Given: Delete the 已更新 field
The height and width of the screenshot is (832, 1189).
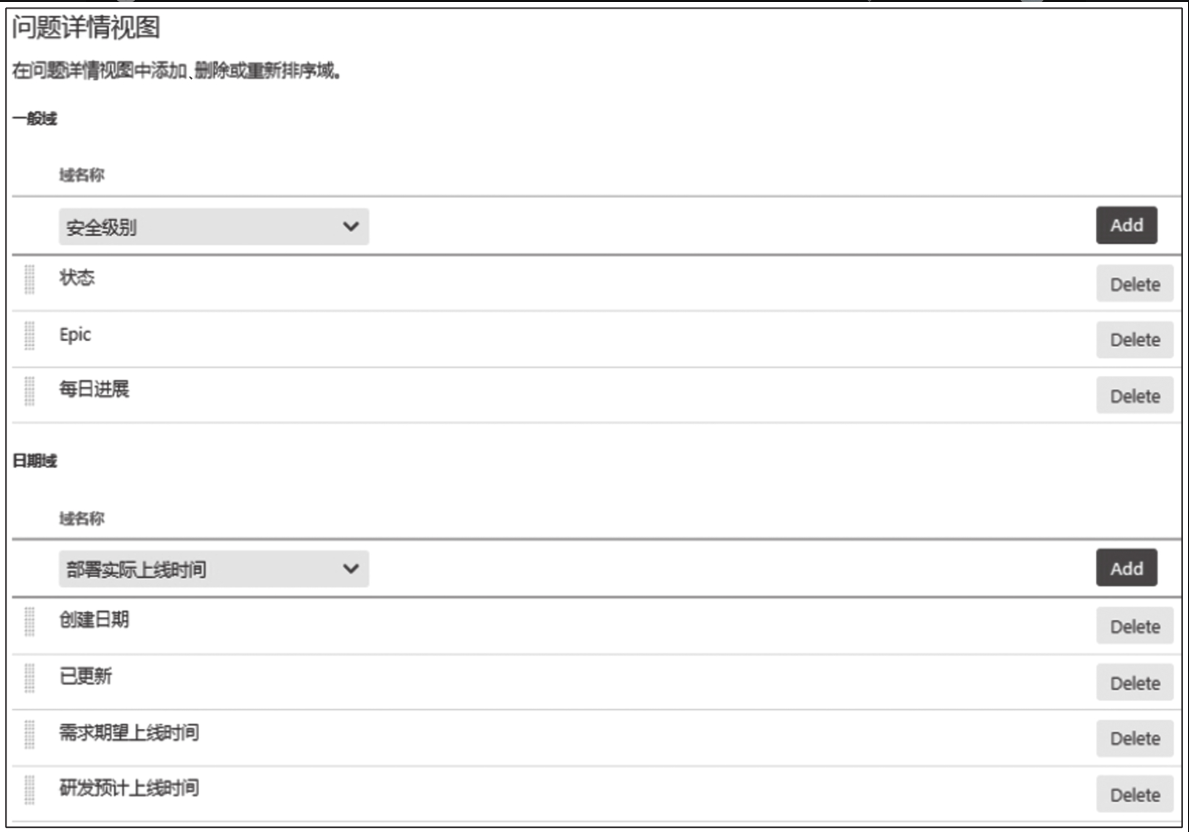Looking at the screenshot, I should (x=1134, y=683).
